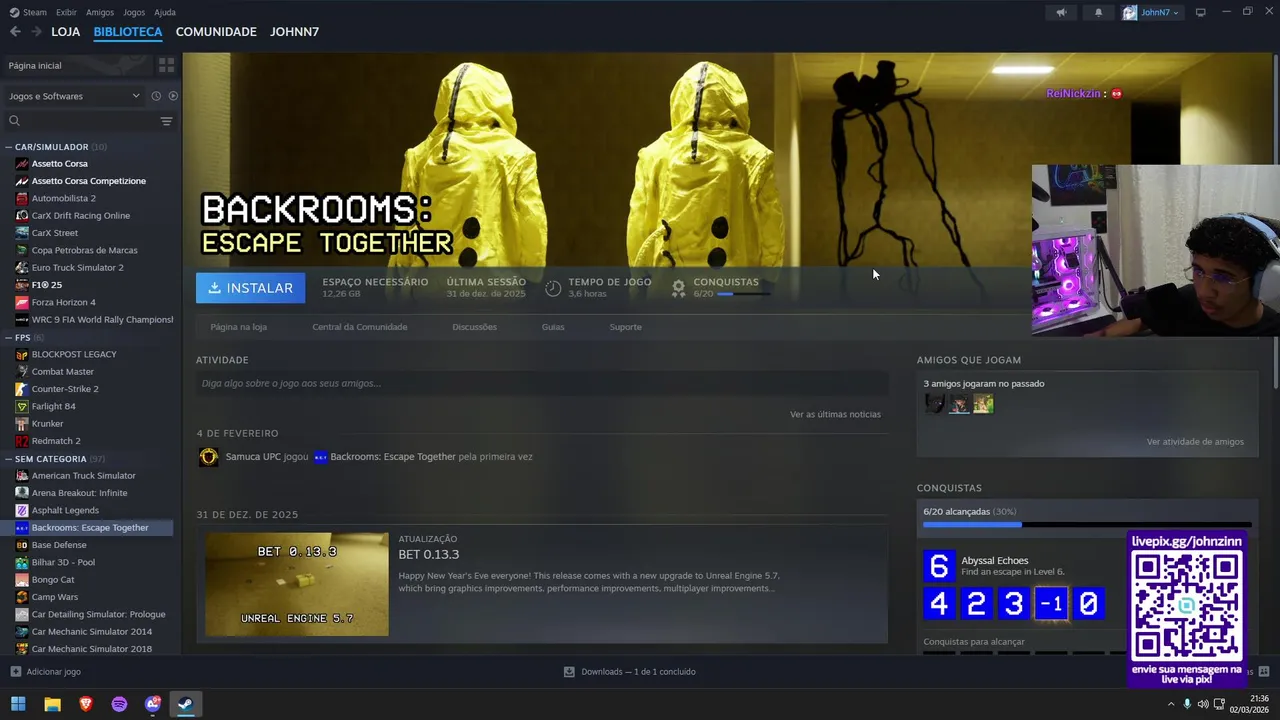Launch Brave browser from the taskbar
Screen dimensions: 1280x720
(86, 704)
